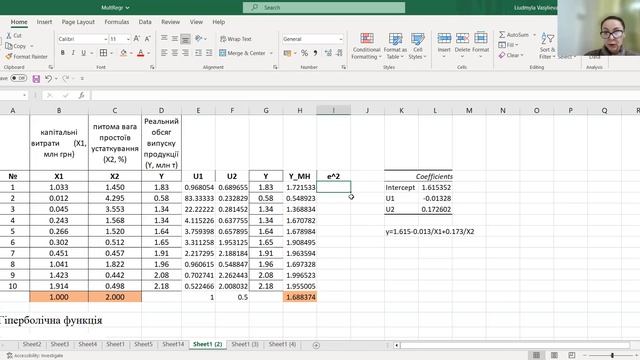The image size is (640, 360).
Task: Open Format as Table menu
Action: tap(395, 46)
